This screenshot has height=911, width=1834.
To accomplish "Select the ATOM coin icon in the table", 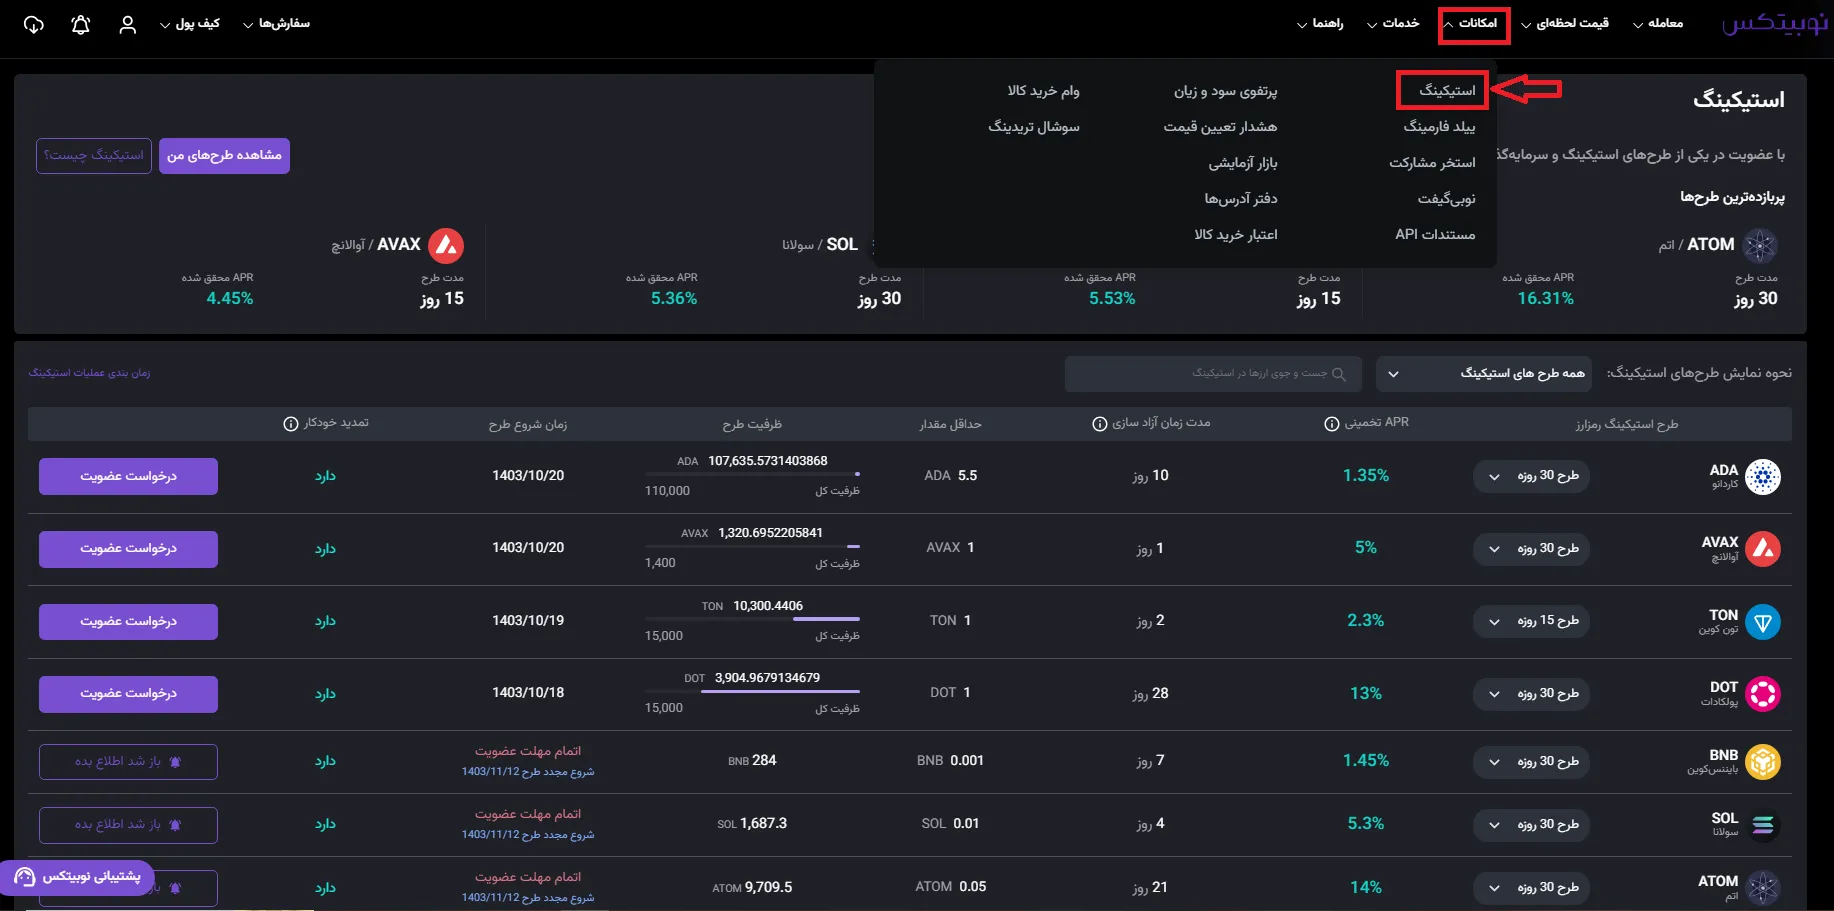I will pyautogui.click(x=1762, y=887).
